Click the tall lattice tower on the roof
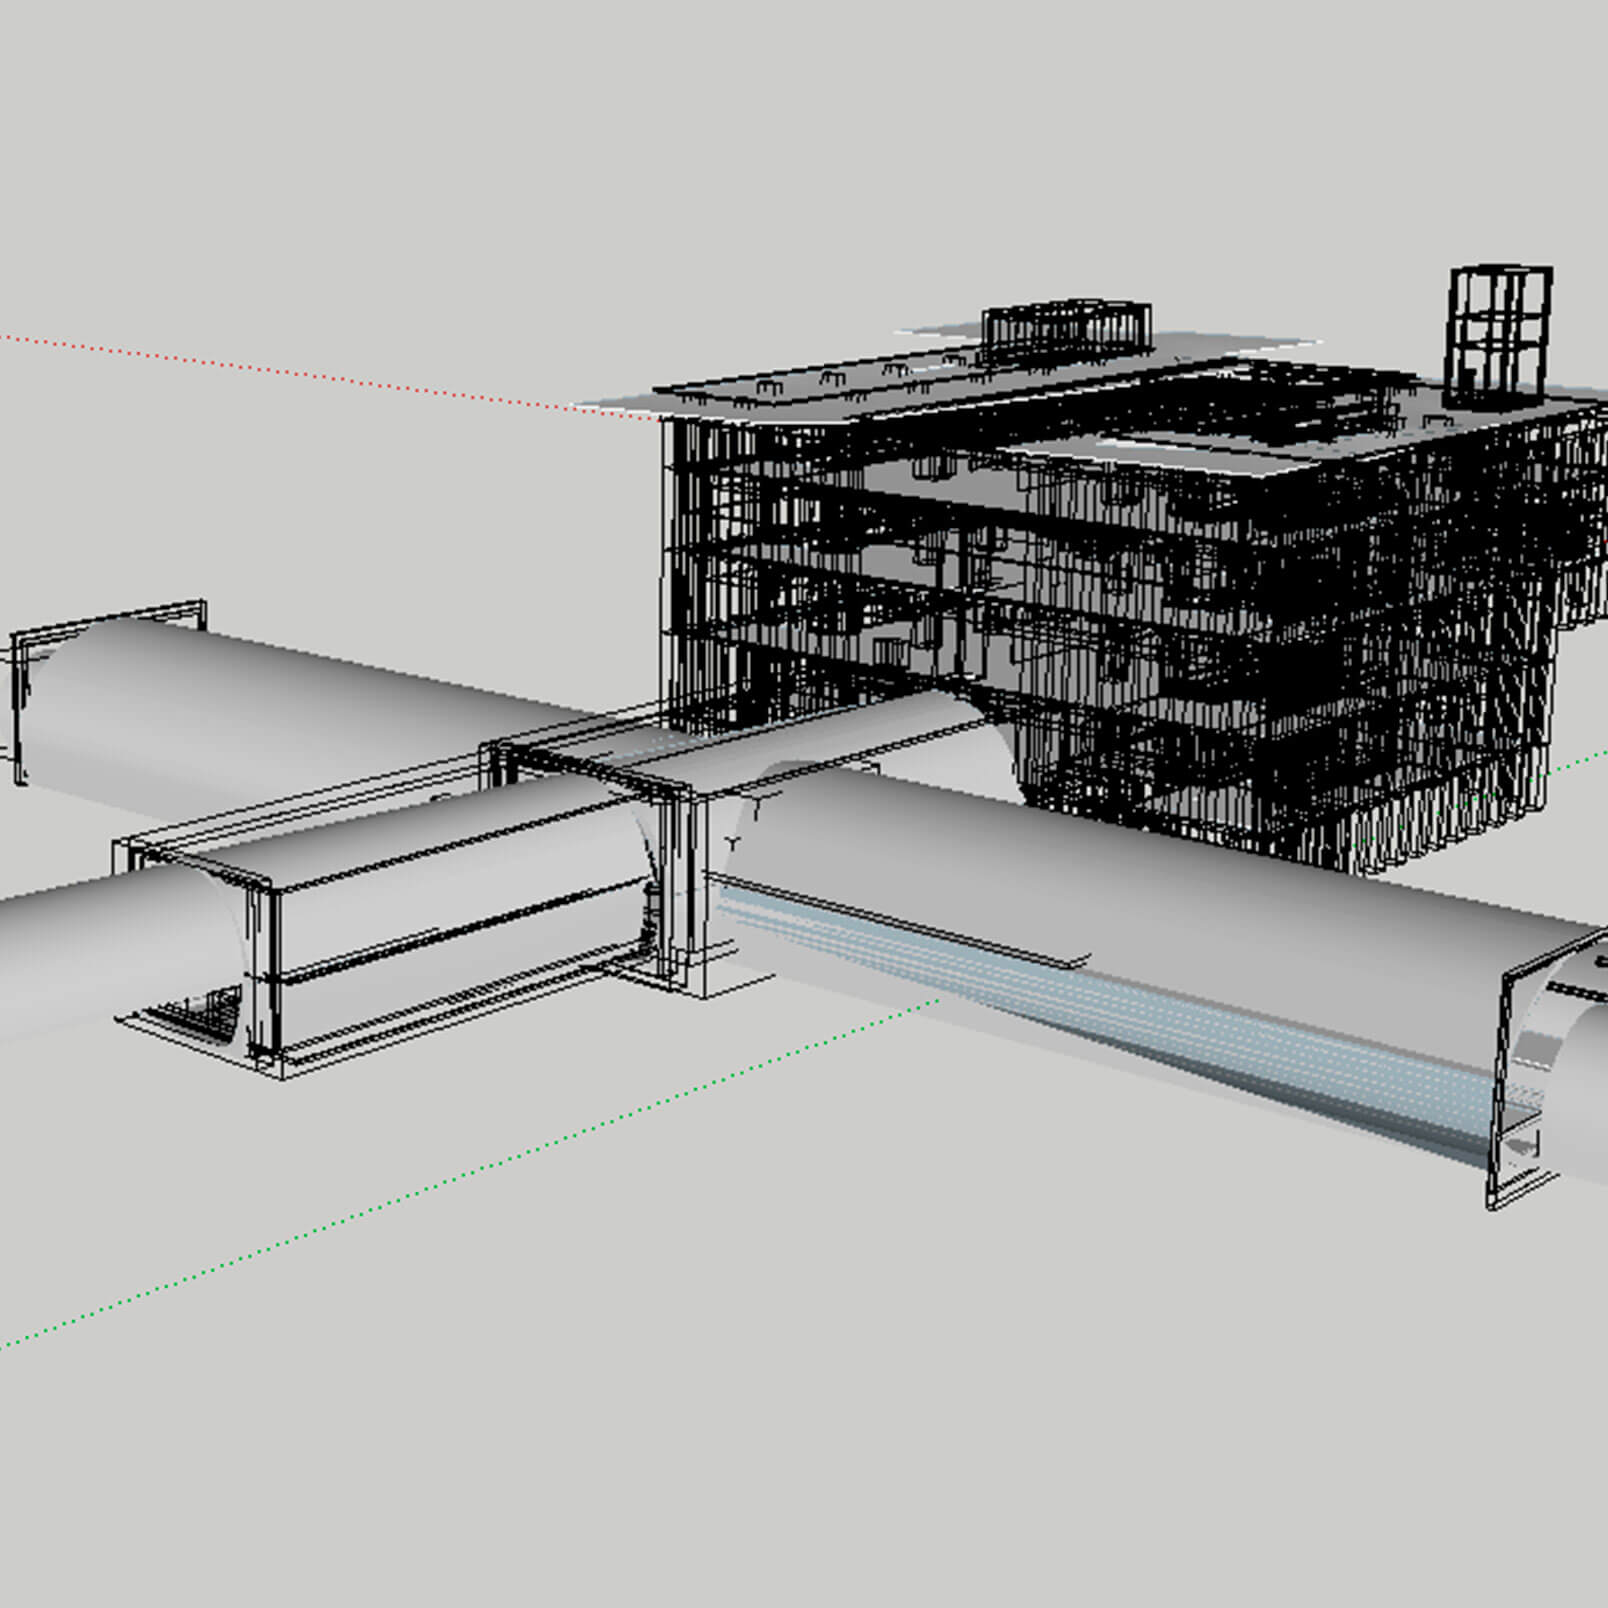This screenshot has height=1608, width=1608. (1500, 337)
